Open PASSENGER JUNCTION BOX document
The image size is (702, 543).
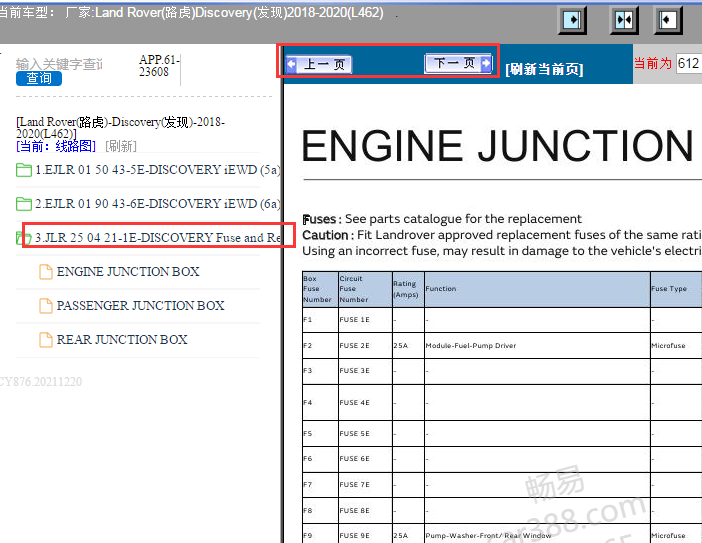pos(141,306)
